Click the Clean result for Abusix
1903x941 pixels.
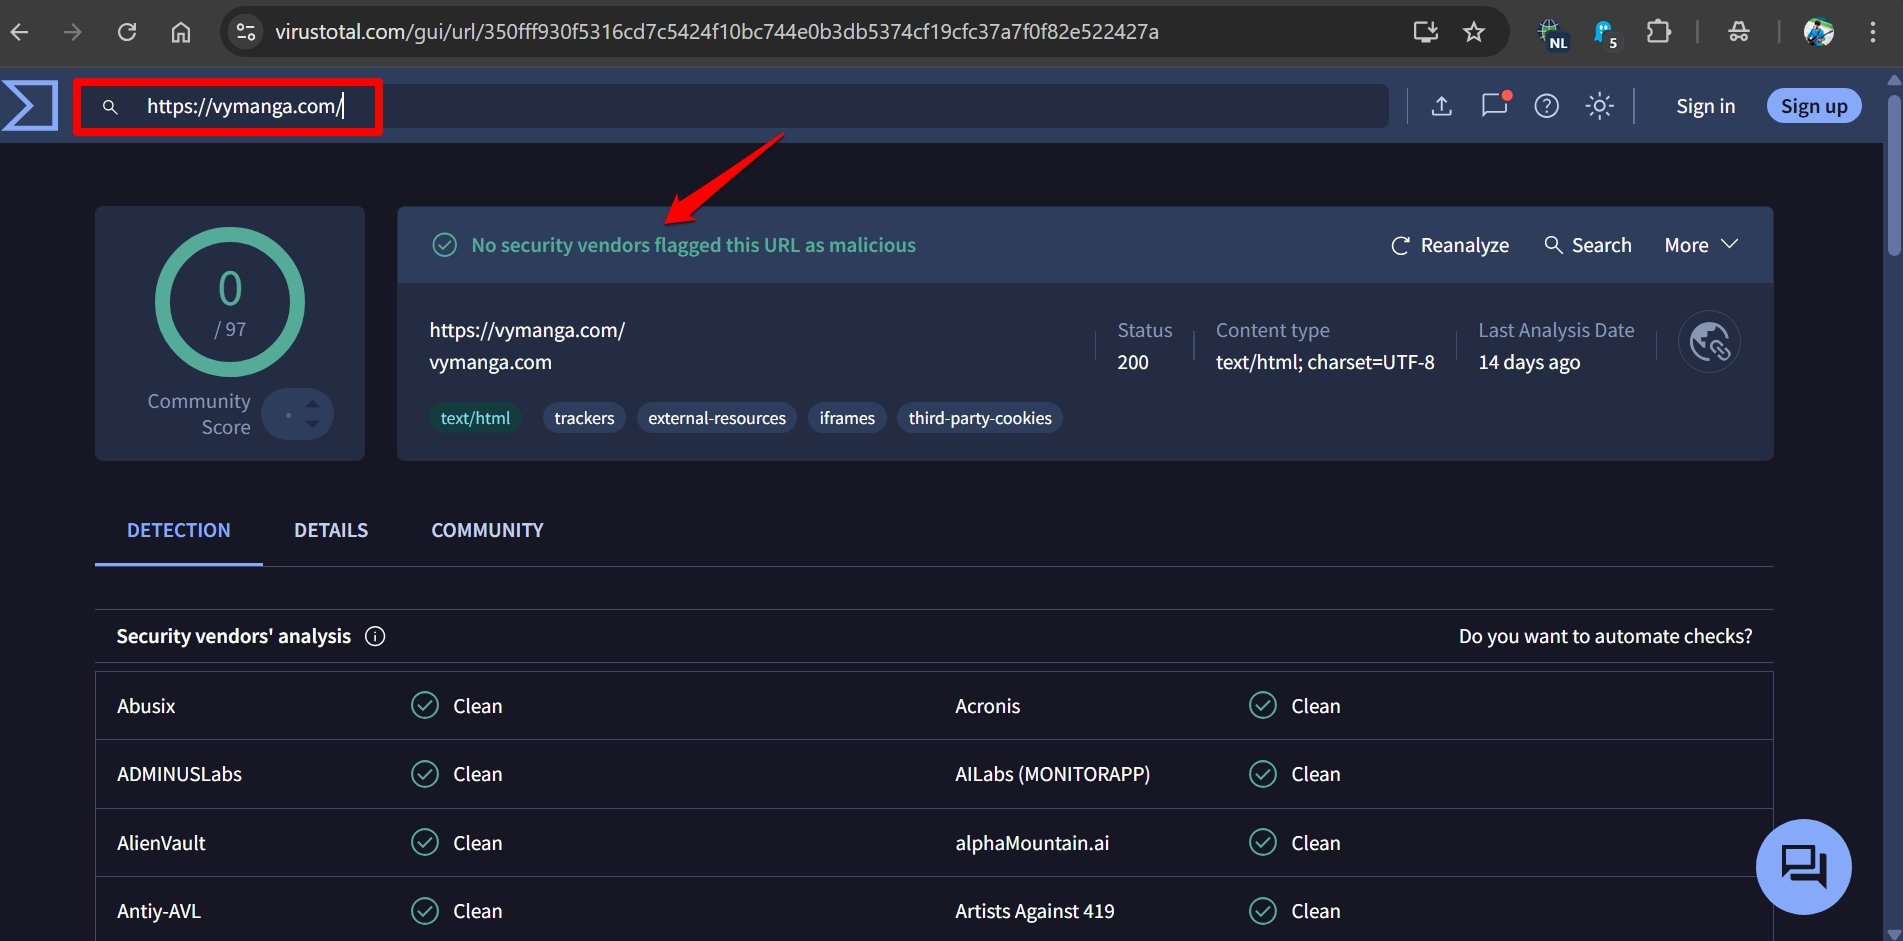click(x=457, y=706)
